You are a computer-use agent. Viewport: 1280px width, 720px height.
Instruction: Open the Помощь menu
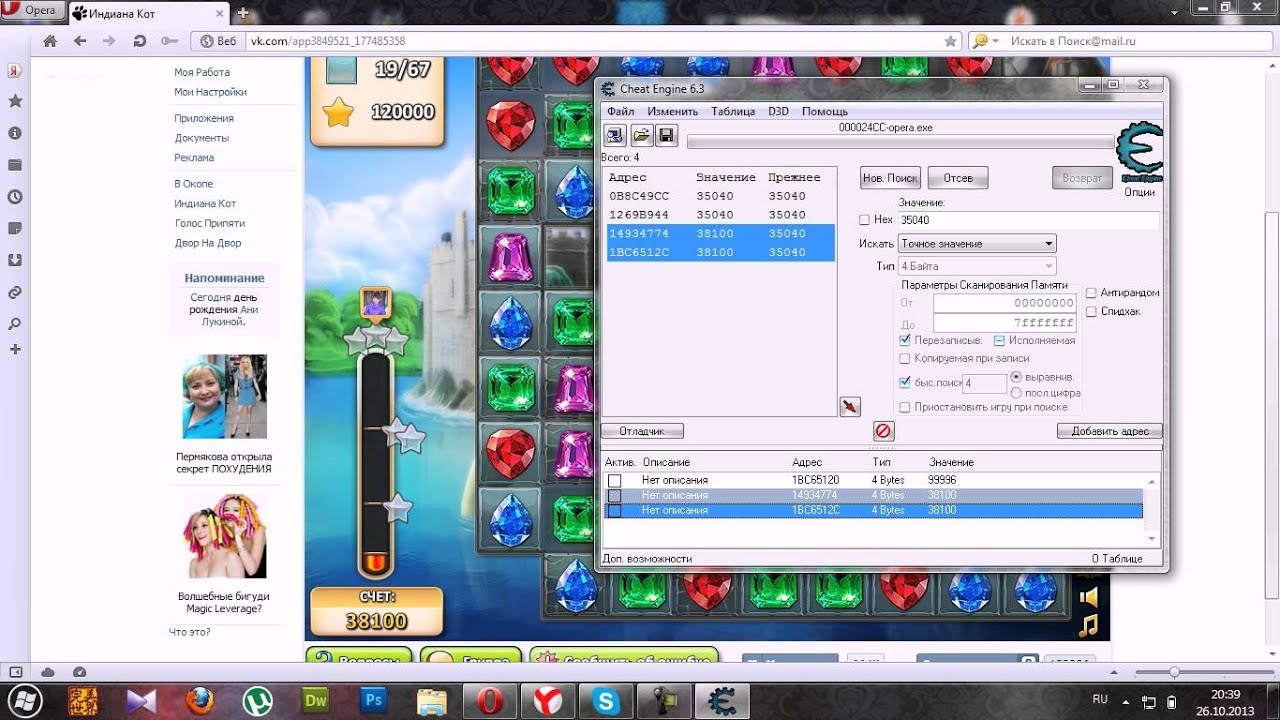click(x=825, y=111)
